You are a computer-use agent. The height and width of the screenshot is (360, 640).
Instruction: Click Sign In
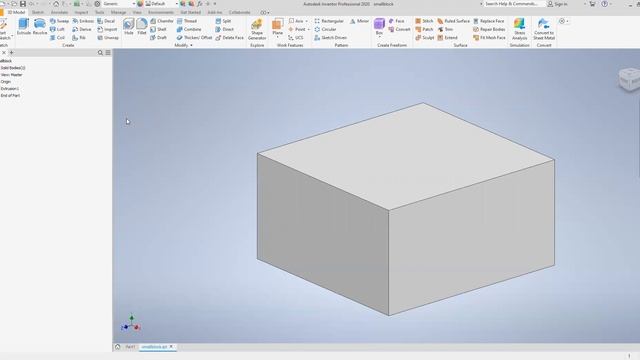(558, 4)
